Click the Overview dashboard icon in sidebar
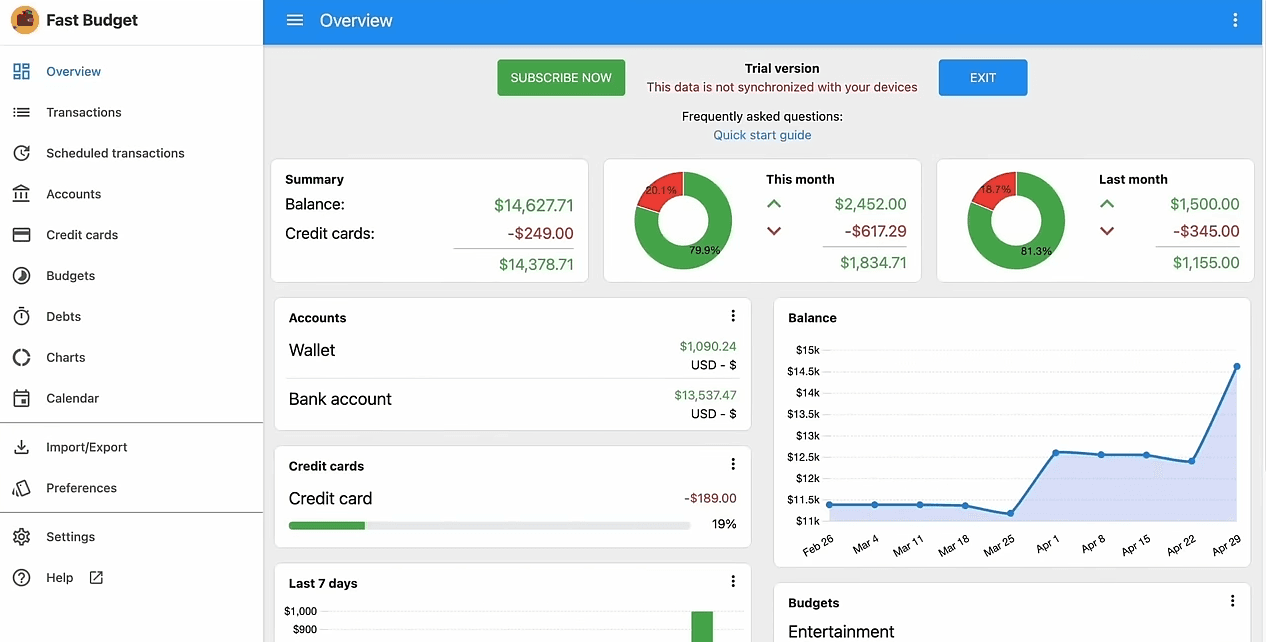The height and width of the screenshot is (642, 1266). 21,71
